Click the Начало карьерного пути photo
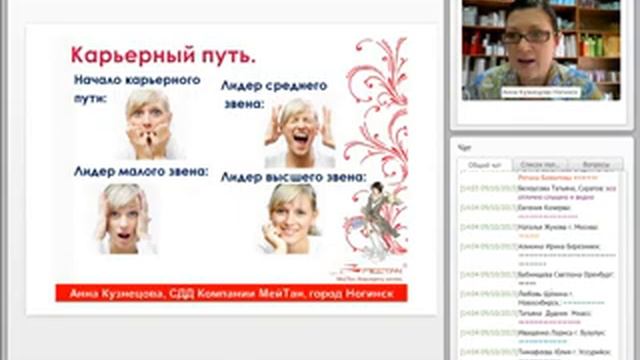The height and width of the screenshot is (360, 640). (x=149, y=124)
